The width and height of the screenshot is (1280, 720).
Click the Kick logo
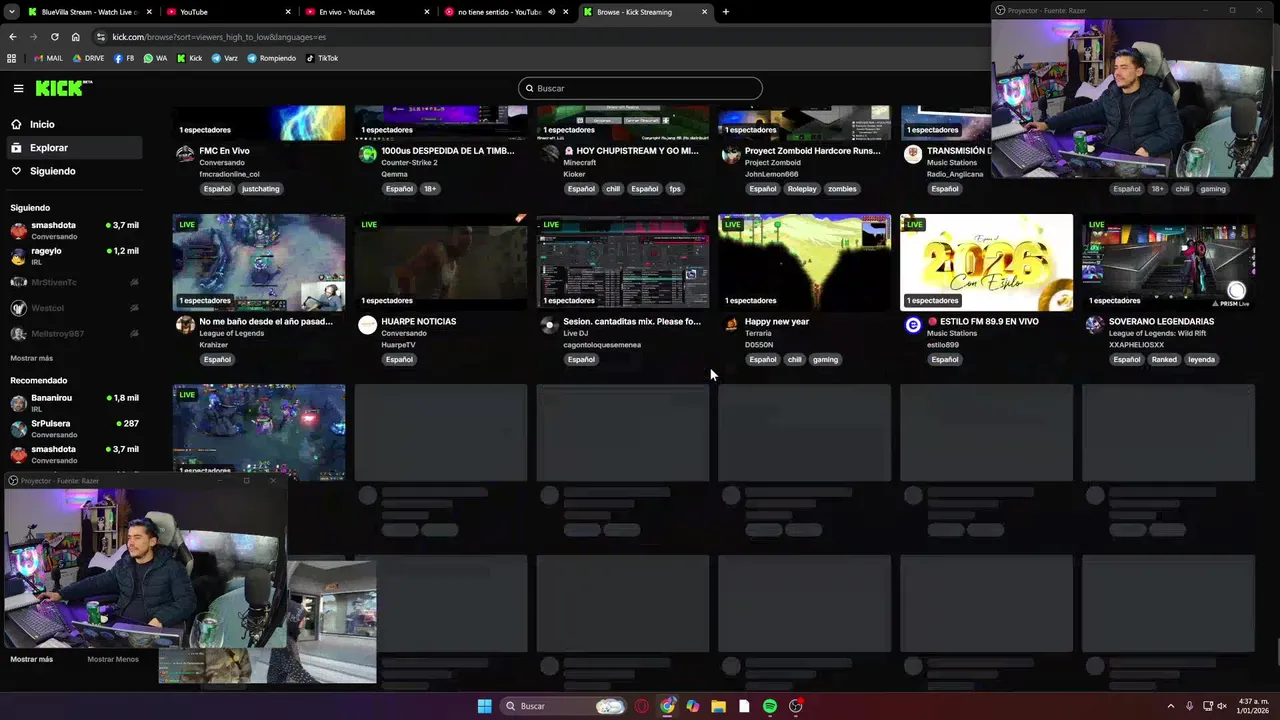coord(64,88)
